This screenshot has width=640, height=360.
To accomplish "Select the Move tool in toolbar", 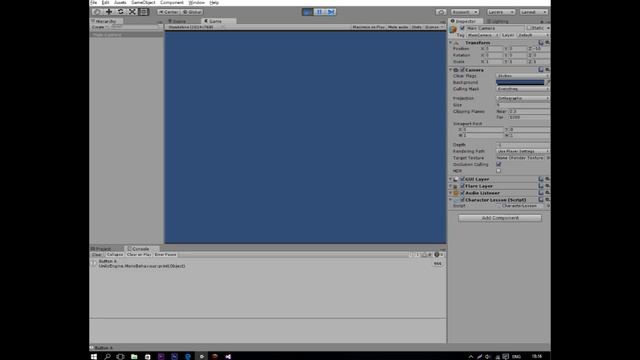I will (x=109, y=12).
